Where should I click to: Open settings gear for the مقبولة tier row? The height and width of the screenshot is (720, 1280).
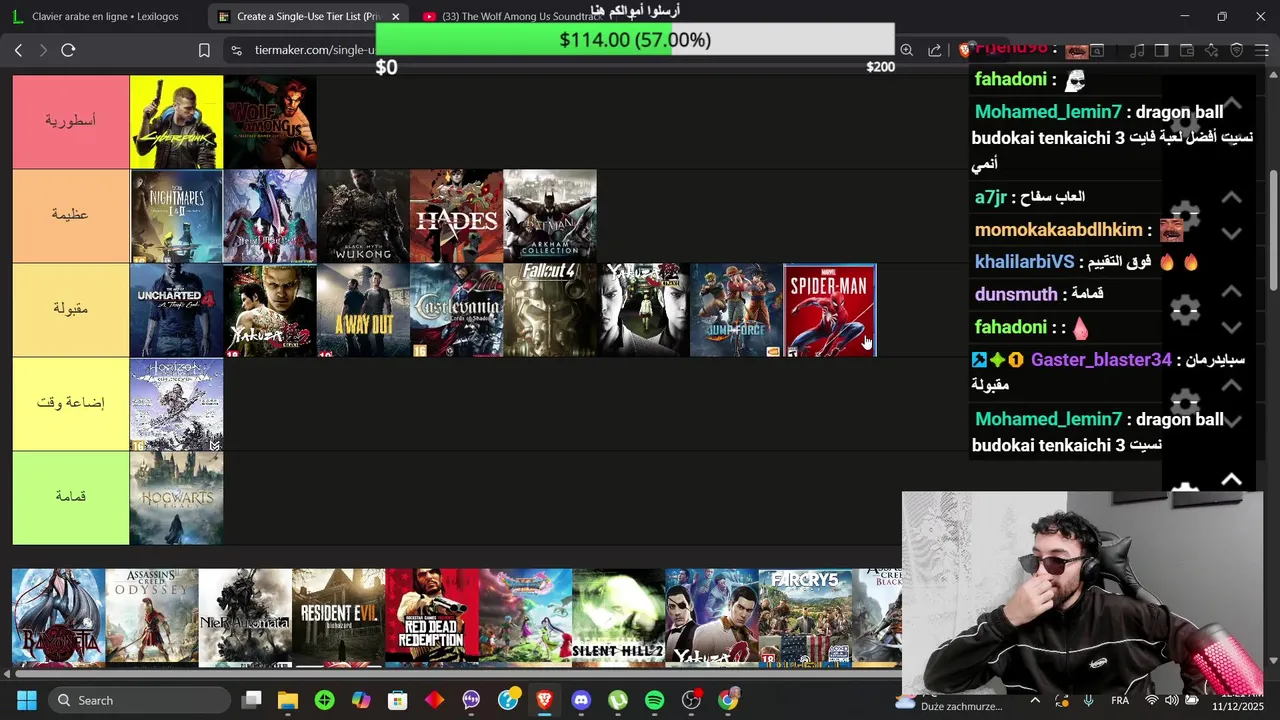click(x=1185, y=309)
